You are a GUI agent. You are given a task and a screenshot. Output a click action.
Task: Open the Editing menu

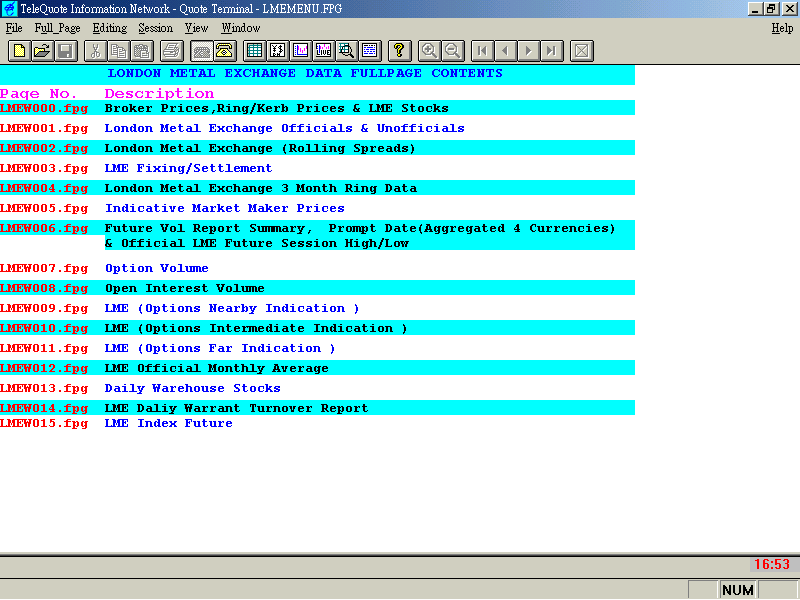(110, 28)
